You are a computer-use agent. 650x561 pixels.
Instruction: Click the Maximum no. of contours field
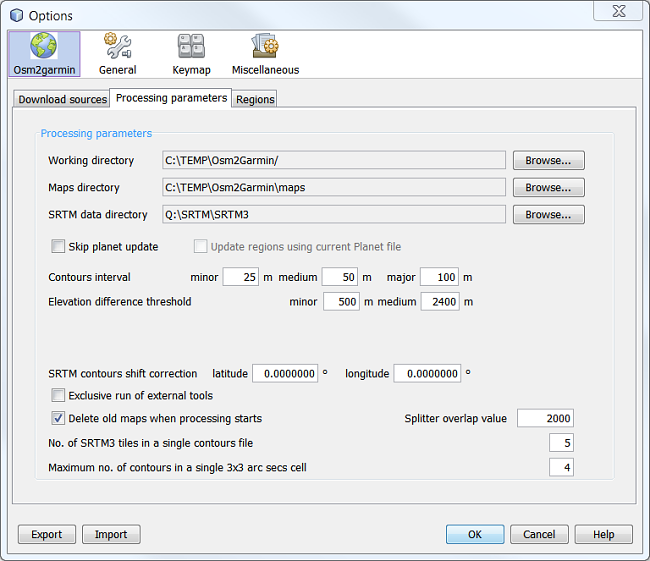click(x=562, y=467)
